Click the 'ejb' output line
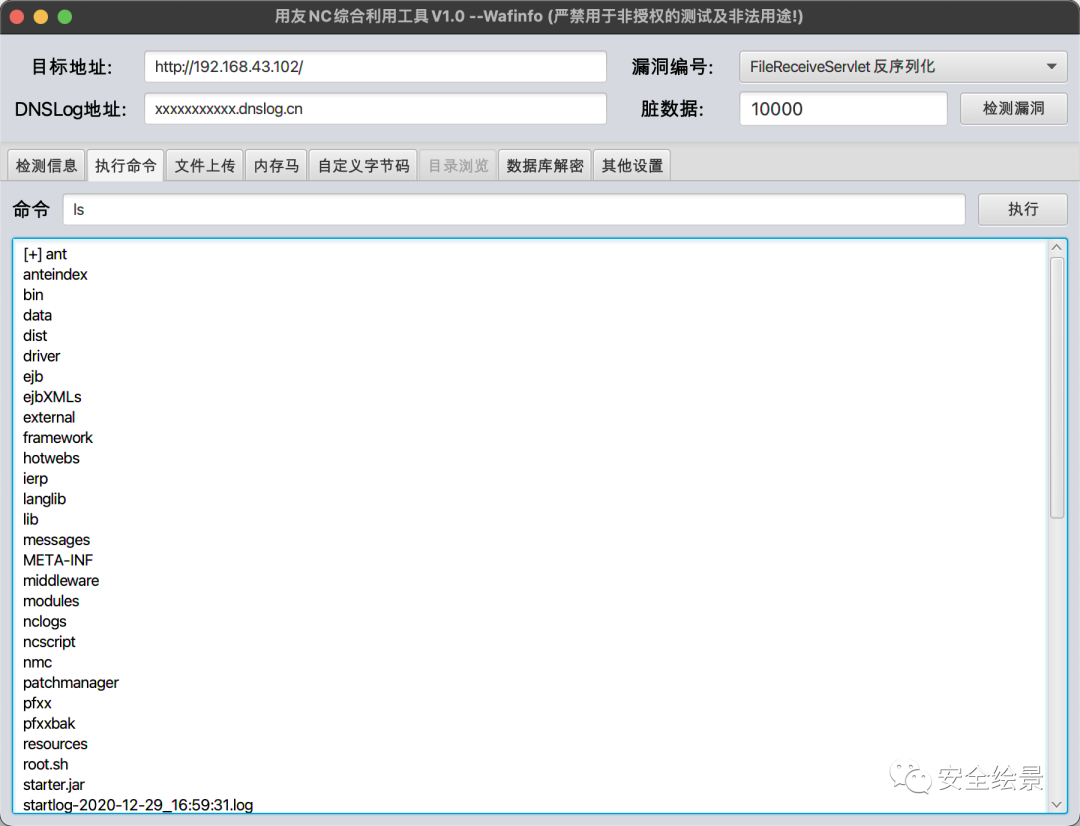The image size is (1080, 826). [33, 377]
